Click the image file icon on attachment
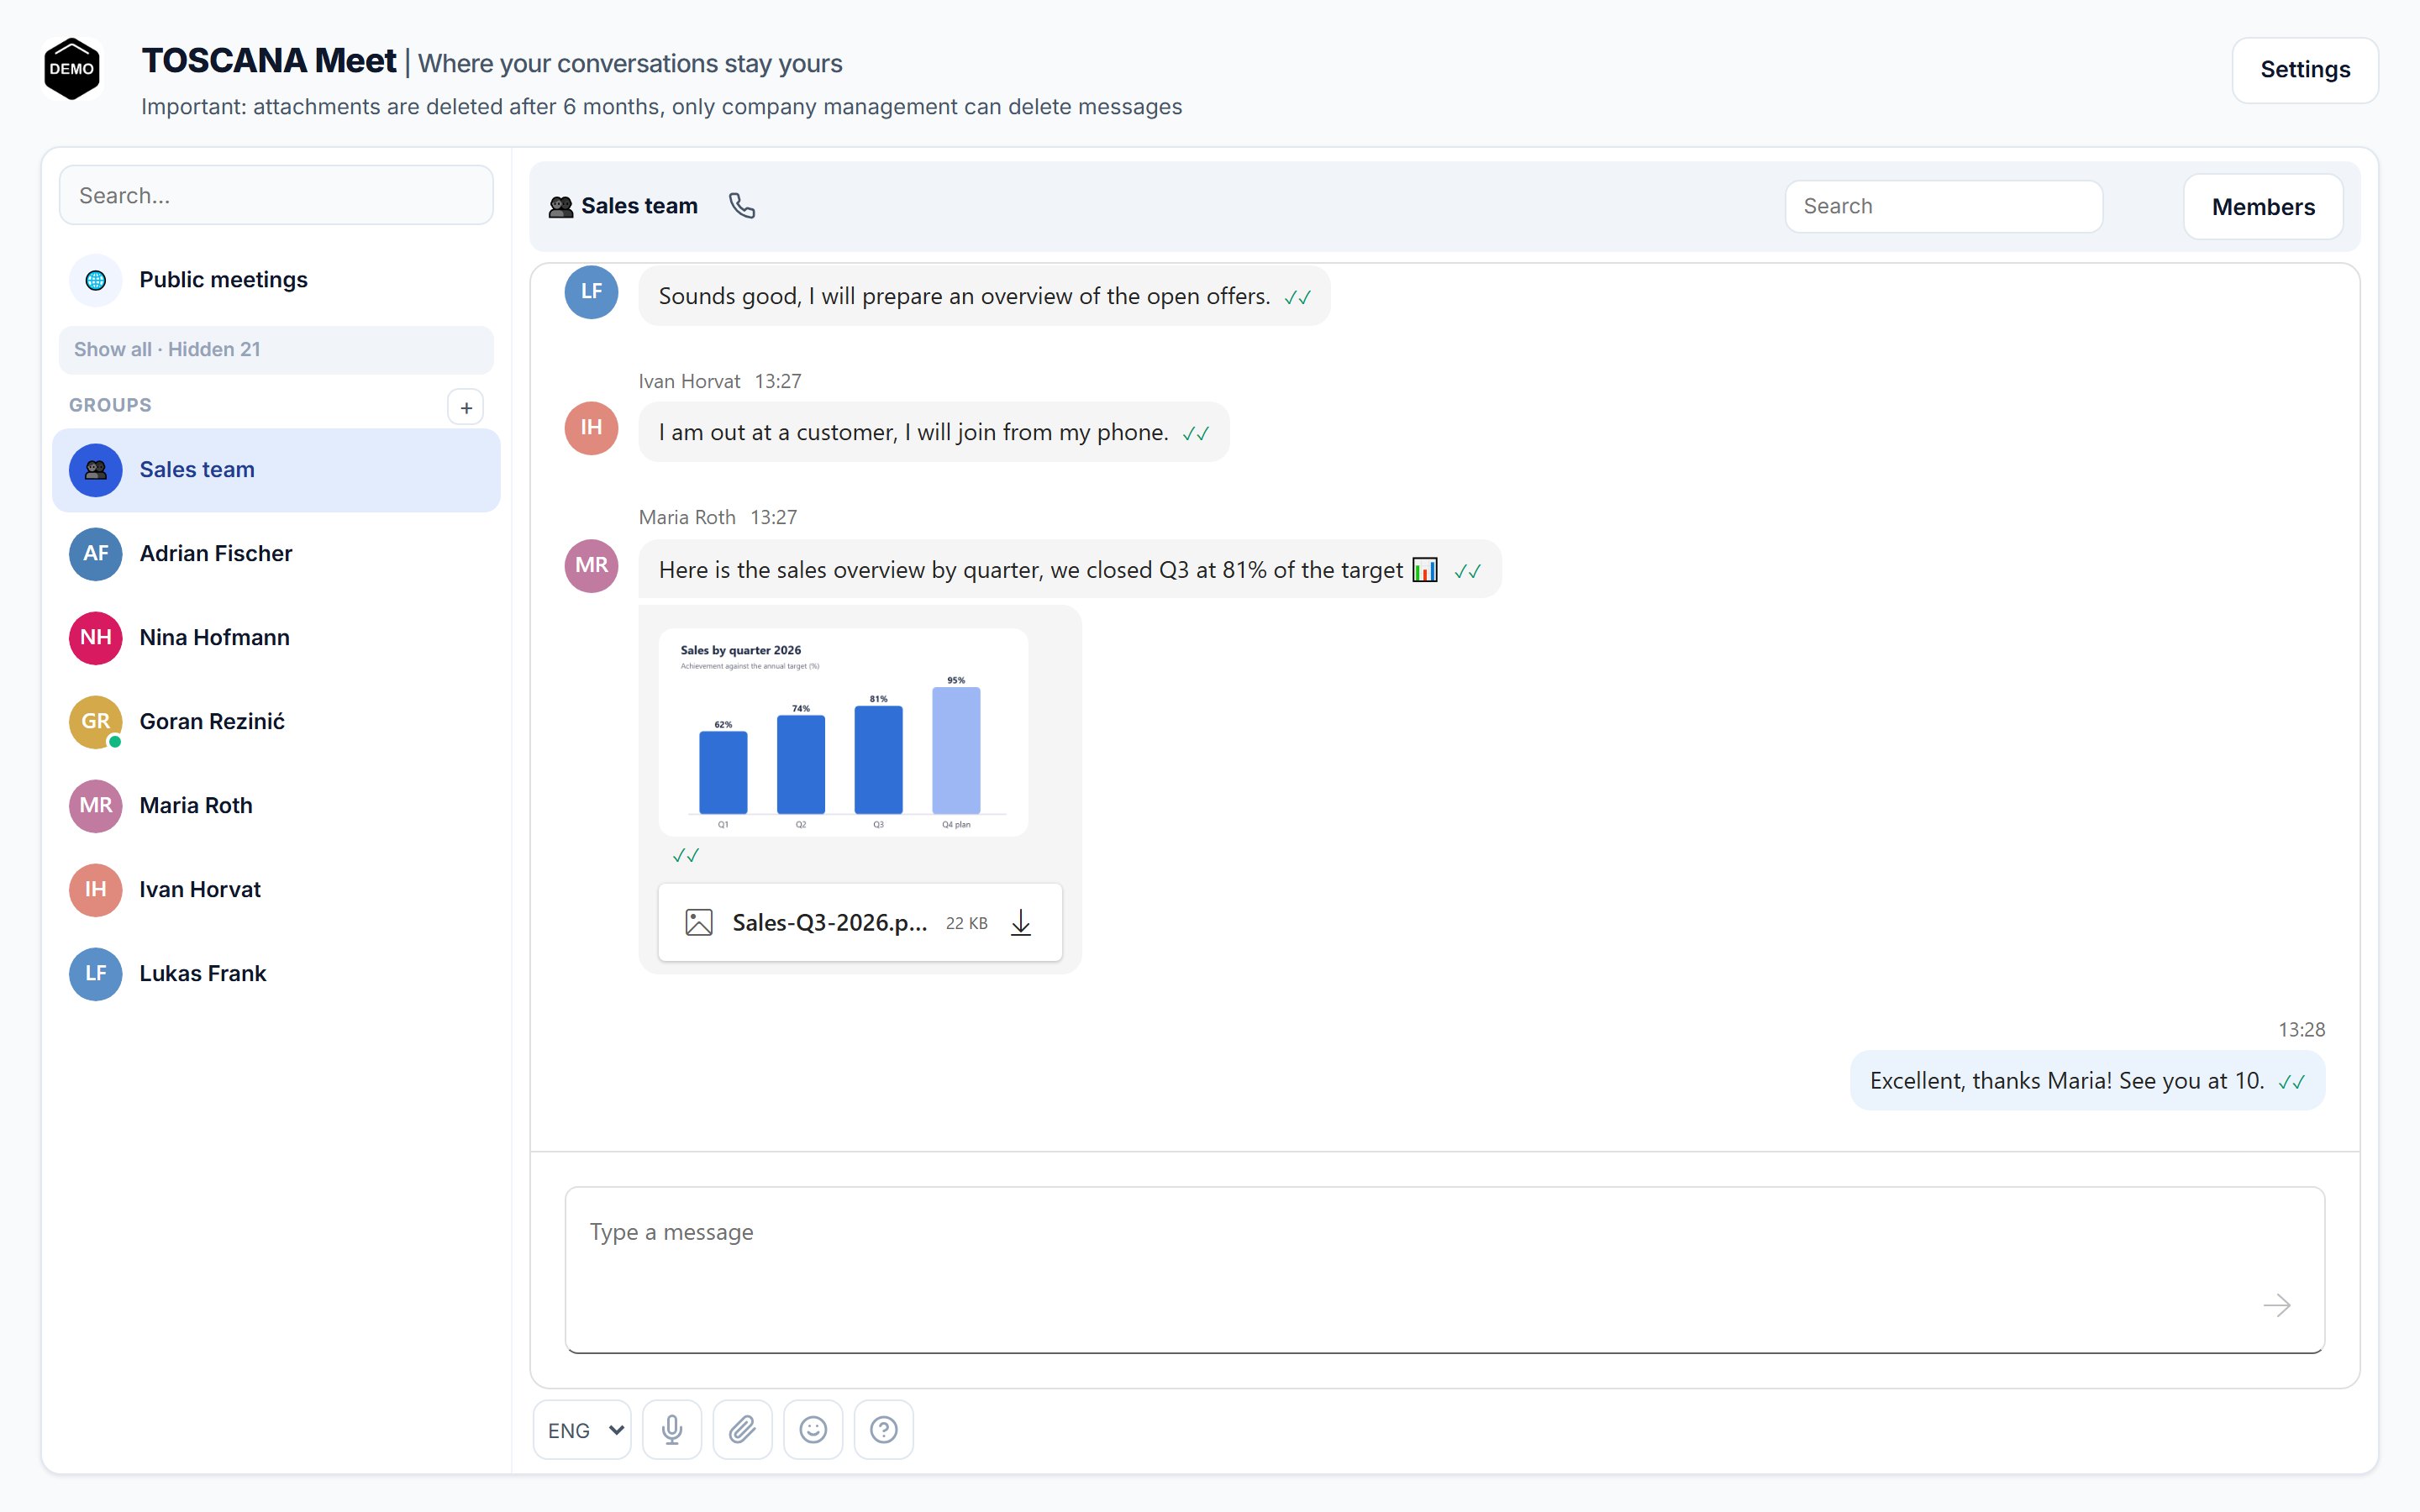Screen dimensions: 2420x1512 699,922
